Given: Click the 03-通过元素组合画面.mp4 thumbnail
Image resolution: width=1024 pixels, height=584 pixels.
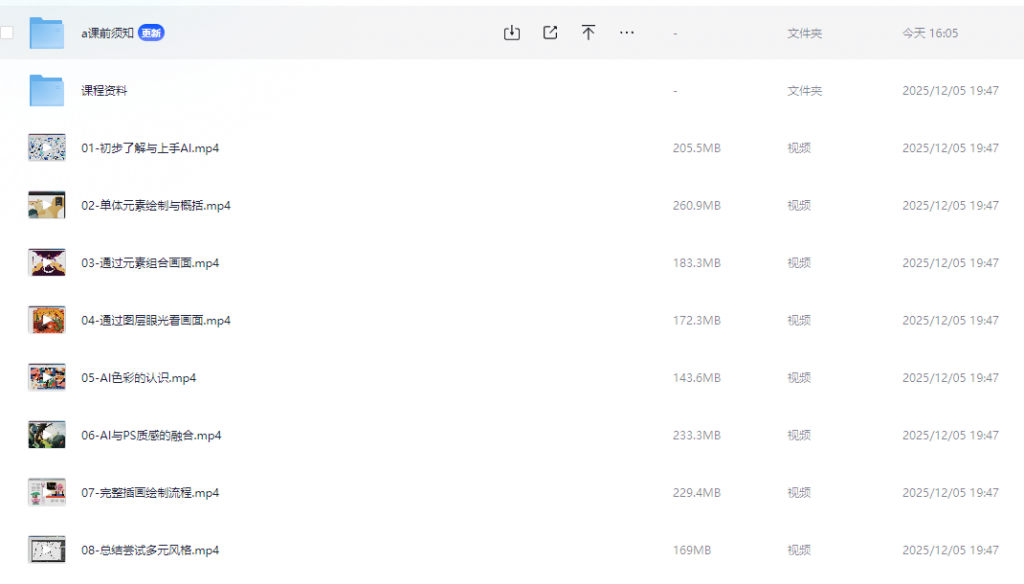Looking at the screenshot, I should coord(47,263).
